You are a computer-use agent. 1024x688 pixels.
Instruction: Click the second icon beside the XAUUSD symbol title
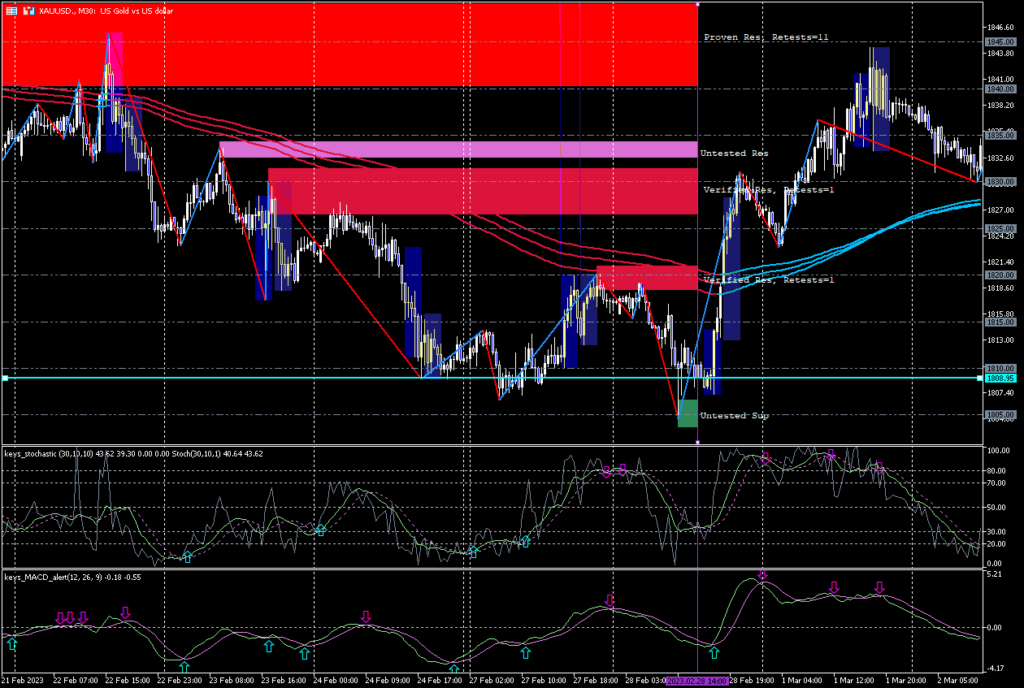coord(28,8)
